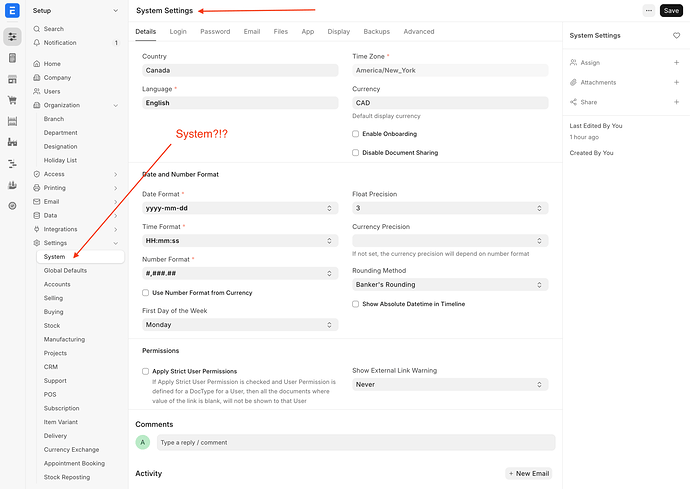Click the Save button

point(671,11)
